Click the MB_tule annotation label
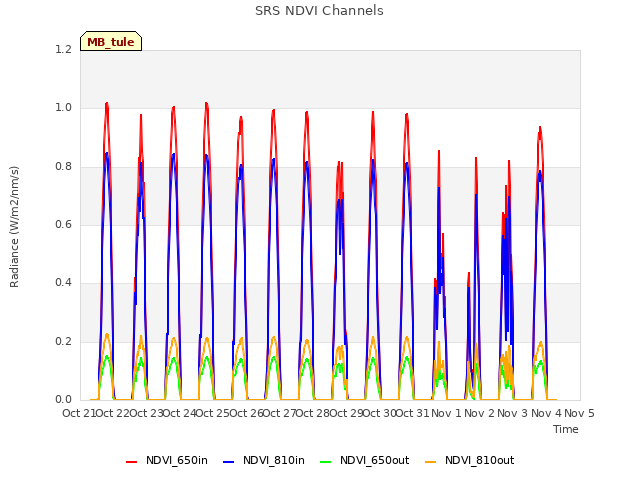This screenshot has width=640, height=480. (111, 41)
